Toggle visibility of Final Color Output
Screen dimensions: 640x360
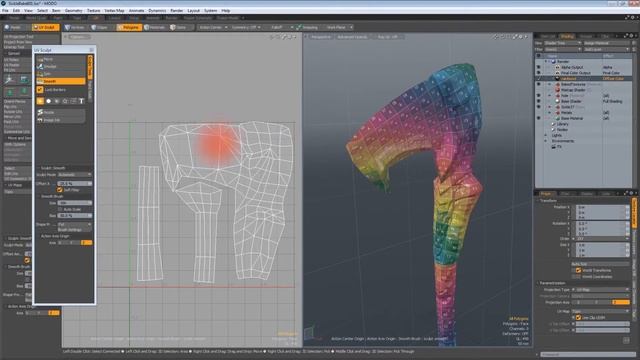click(x=539, y=73)
